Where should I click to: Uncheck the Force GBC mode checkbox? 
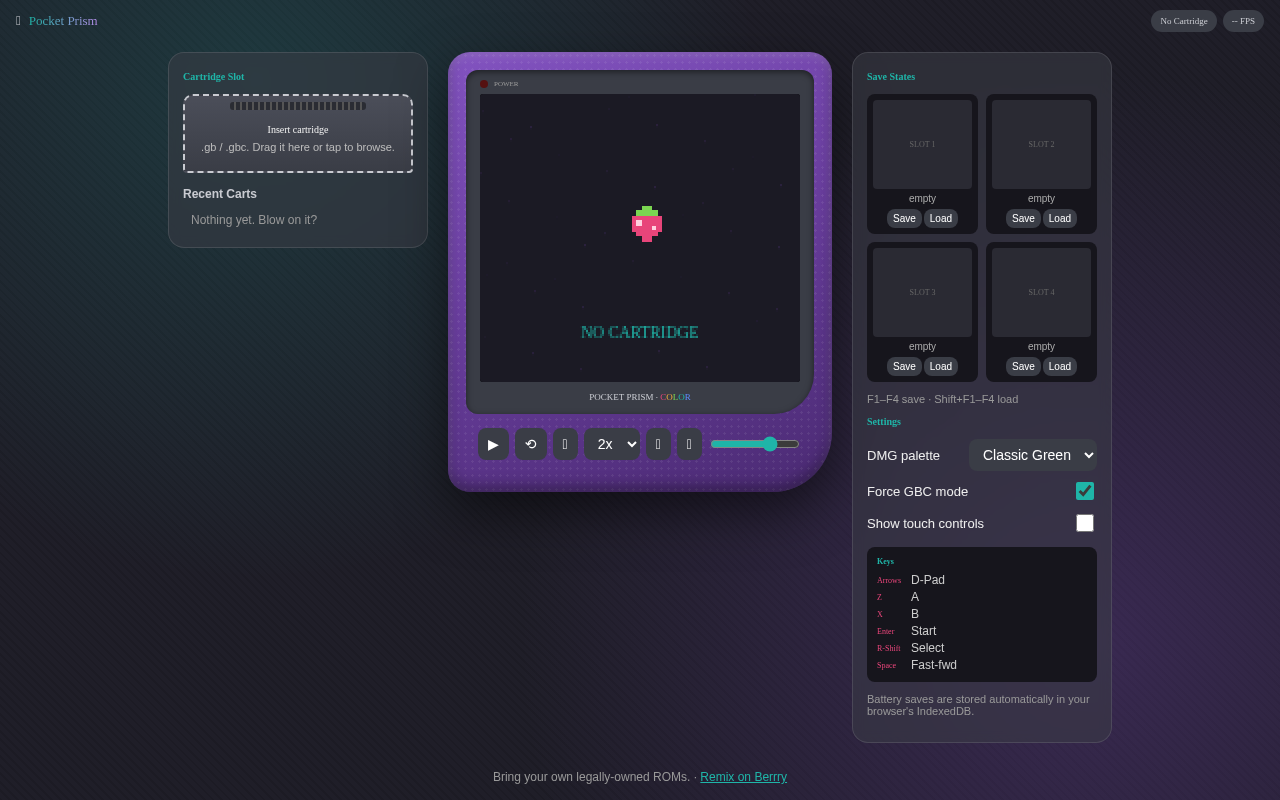coord(1085,491)
